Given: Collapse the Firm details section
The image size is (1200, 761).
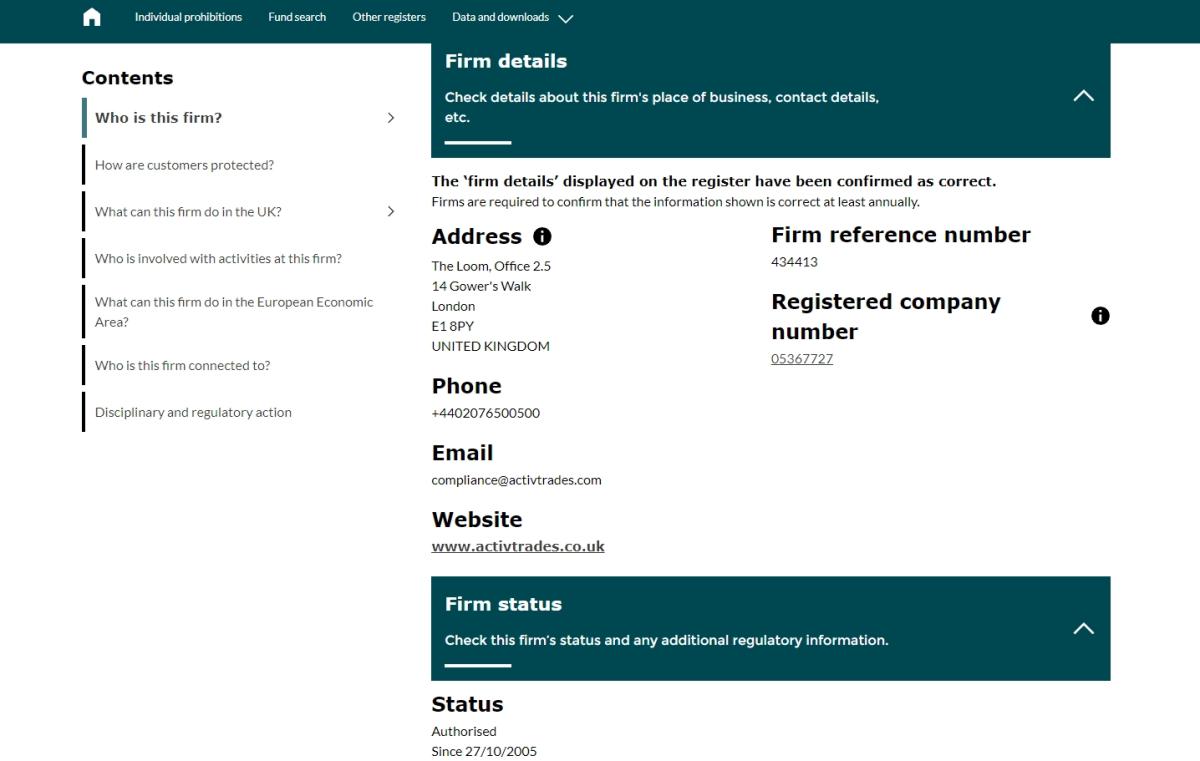Looking at the screenshot, I should click(x=1083, y=97).
